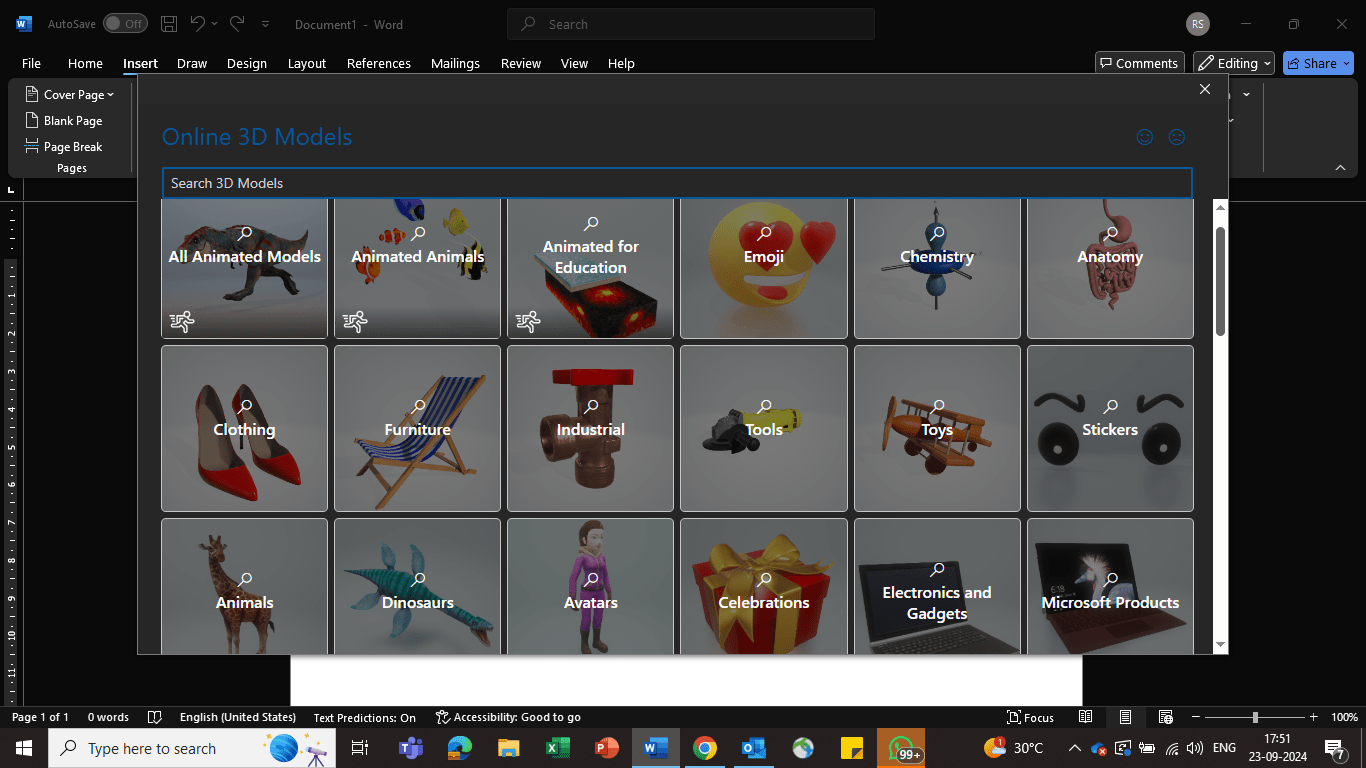Switch to the Design tab
Viewport: 1366px width, 768px height.
click(x=247, y=63)
